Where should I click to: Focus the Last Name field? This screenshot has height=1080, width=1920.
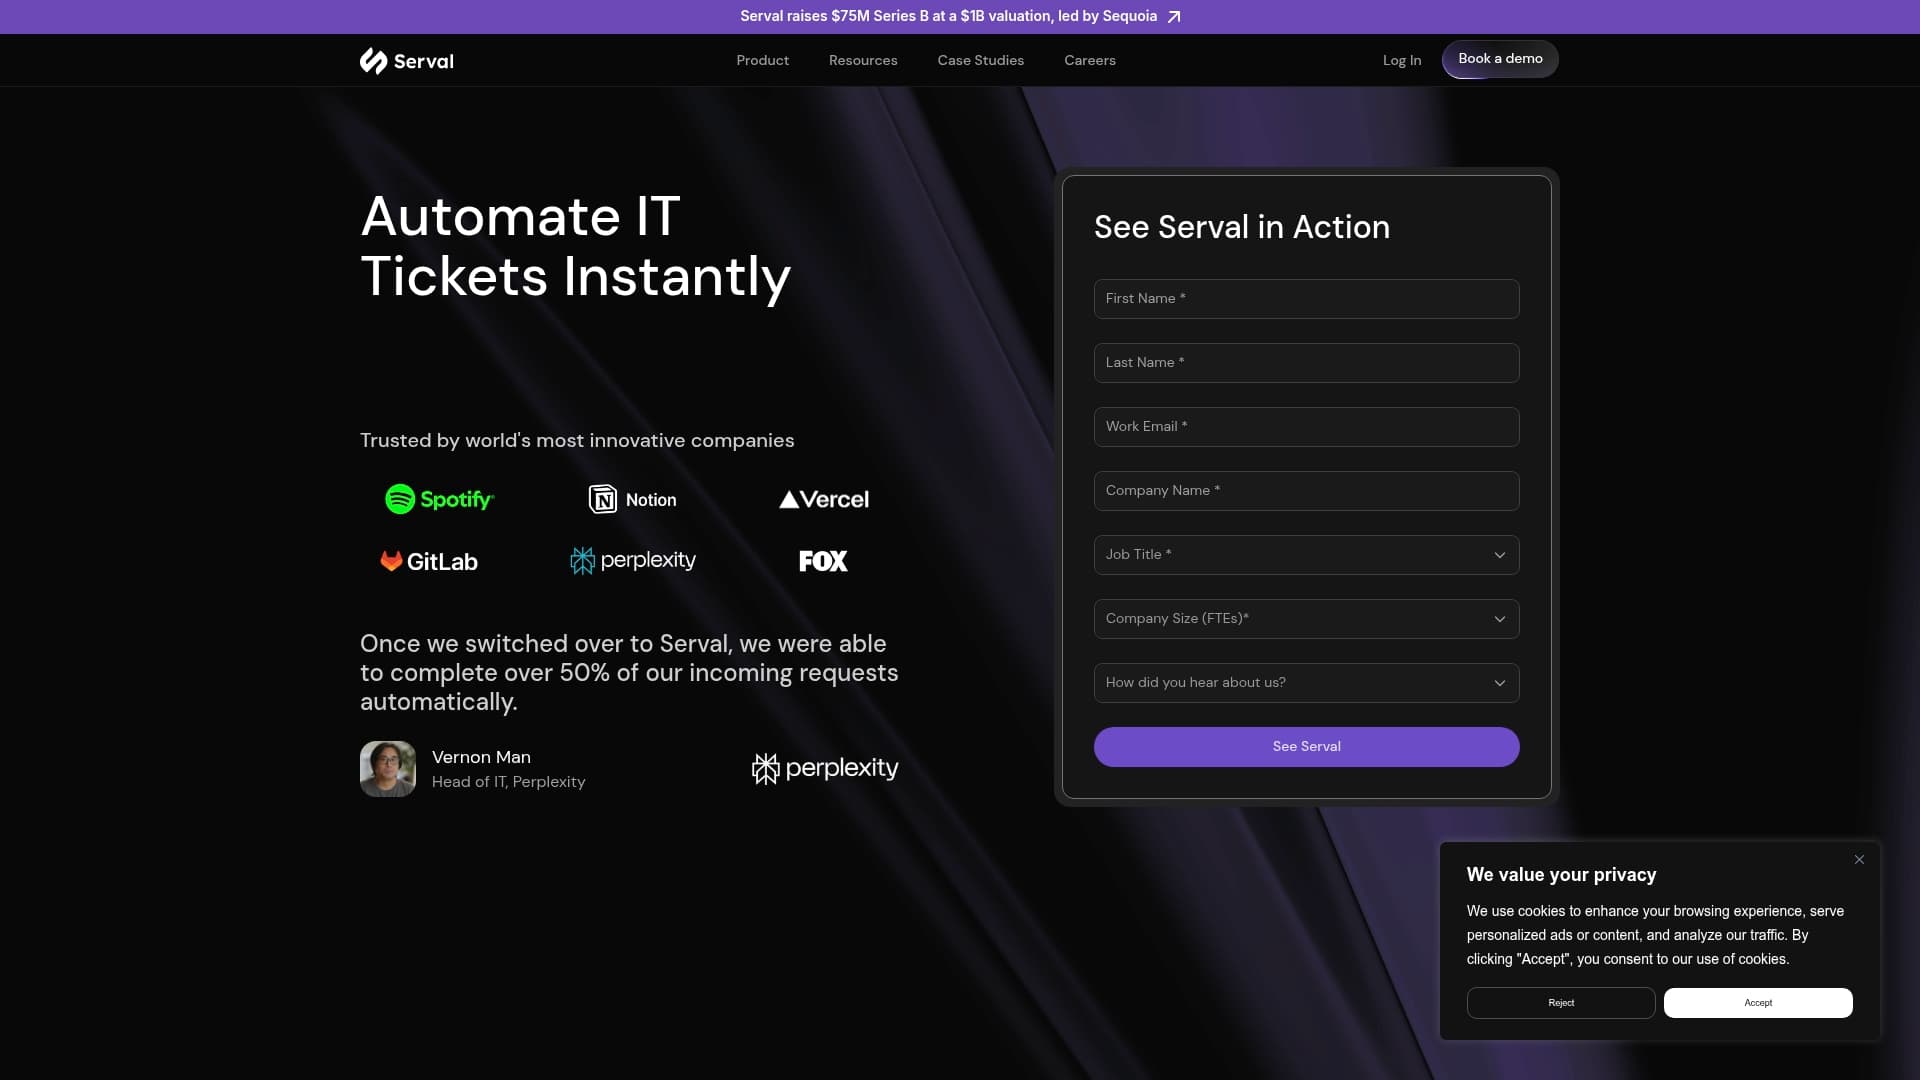click(1306, 363)
